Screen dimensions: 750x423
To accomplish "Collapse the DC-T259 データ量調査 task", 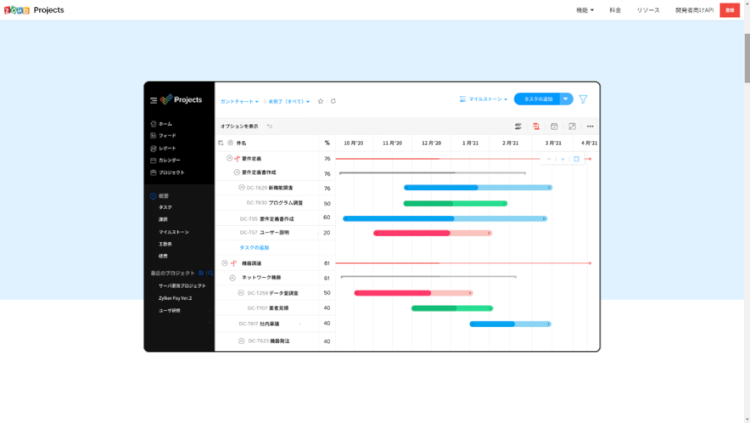I will (241, 293).
